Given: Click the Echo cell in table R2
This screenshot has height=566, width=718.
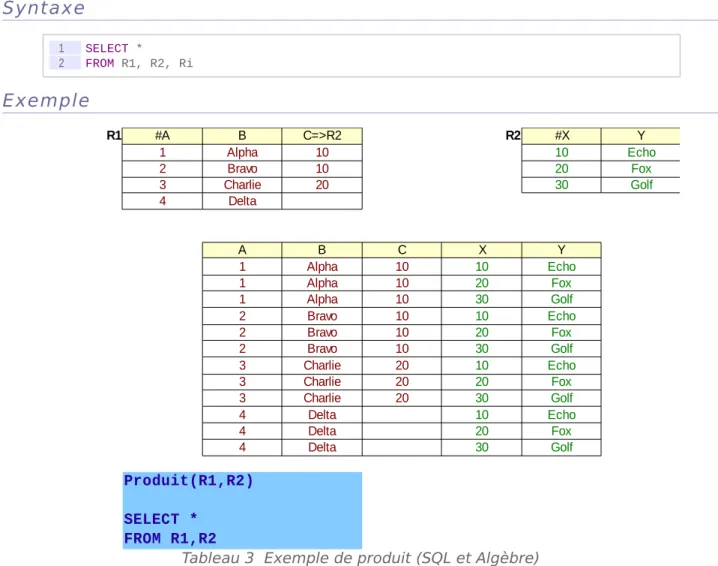Looking at the screenshot, I should pyautogui.click(x=641, y=152).
